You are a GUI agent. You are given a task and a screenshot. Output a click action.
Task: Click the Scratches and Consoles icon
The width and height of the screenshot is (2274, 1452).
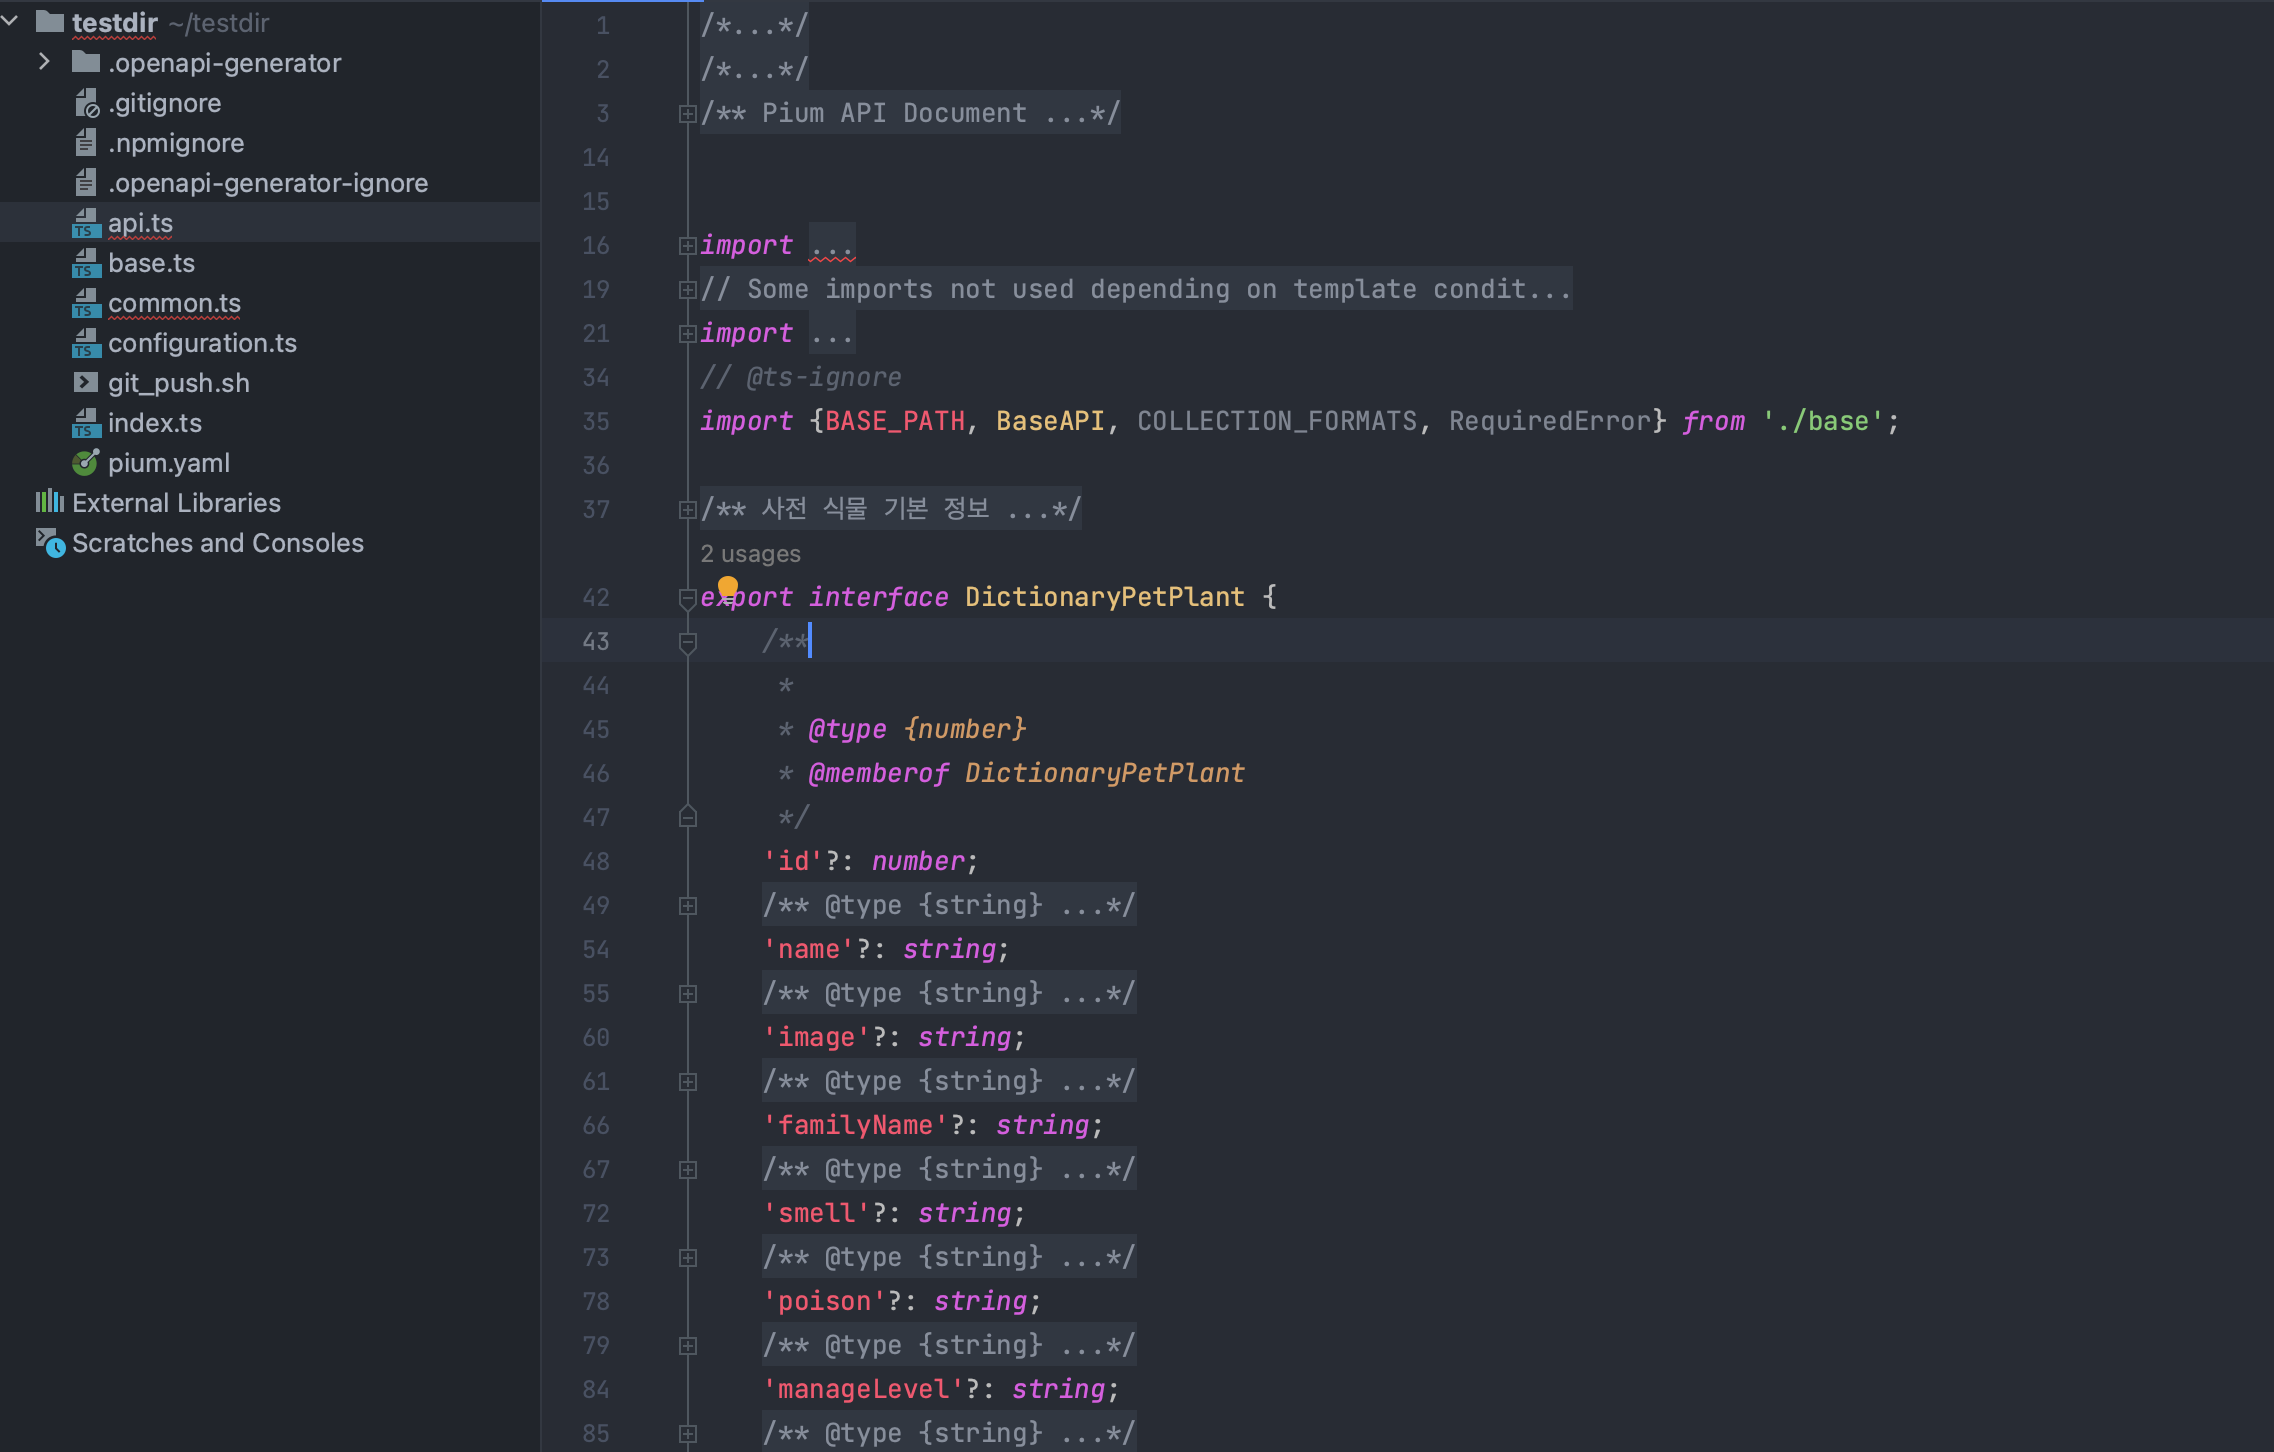(50, 543)
